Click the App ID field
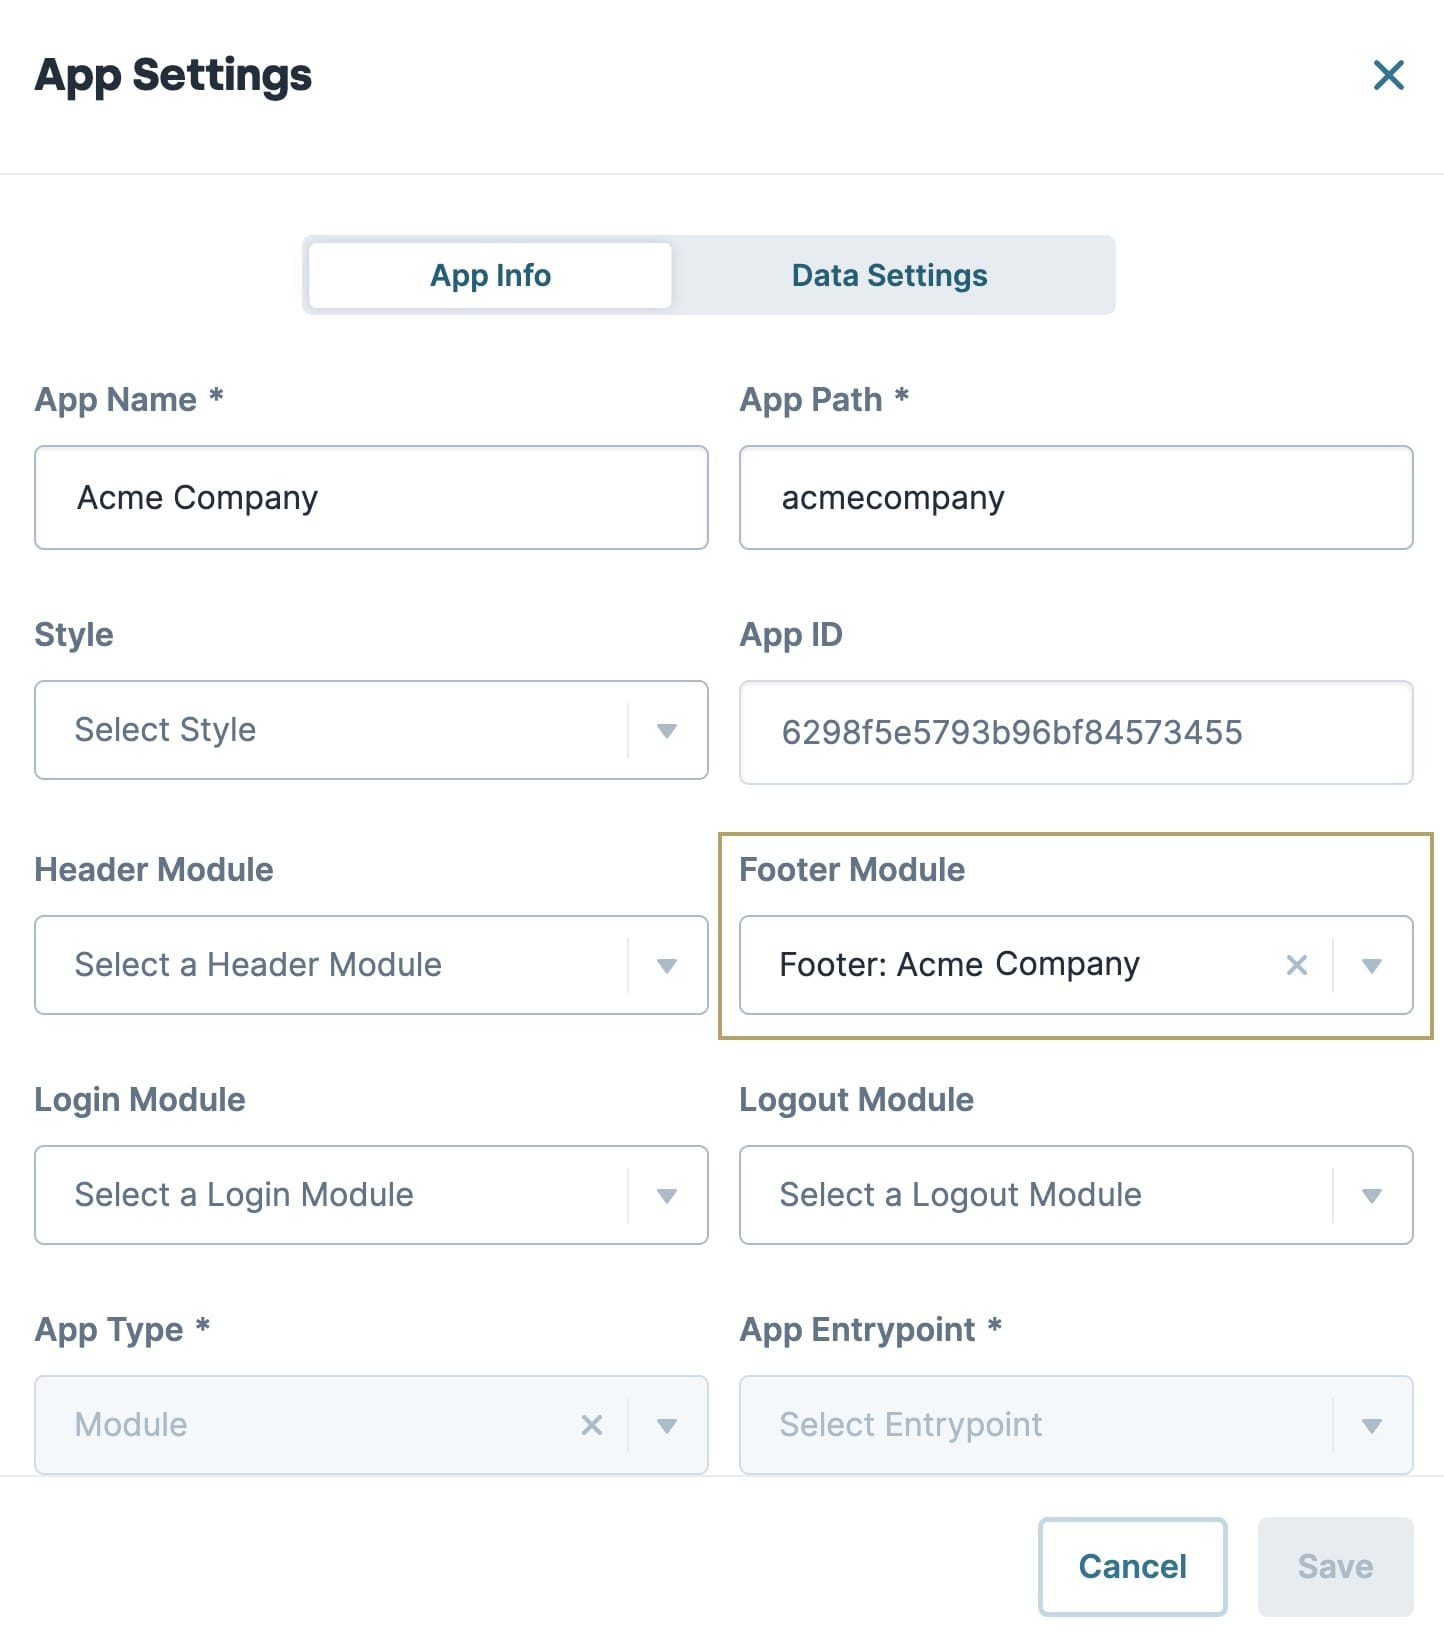Image resolution: width=1444 pixels, height=1650 pixels. click(1076, 732)
